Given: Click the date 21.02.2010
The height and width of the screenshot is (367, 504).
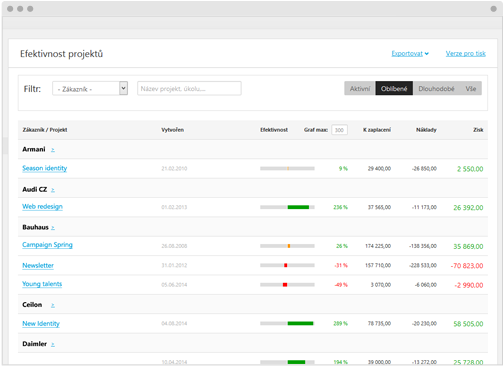Looking at the screenshot, I should coord(174,169).
